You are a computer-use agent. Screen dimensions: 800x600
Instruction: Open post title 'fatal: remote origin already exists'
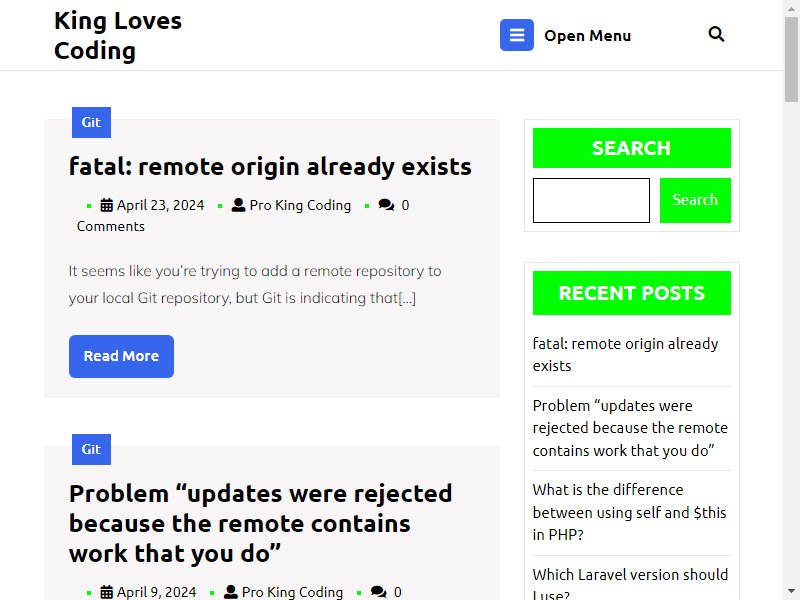click(x=270, y=167)
